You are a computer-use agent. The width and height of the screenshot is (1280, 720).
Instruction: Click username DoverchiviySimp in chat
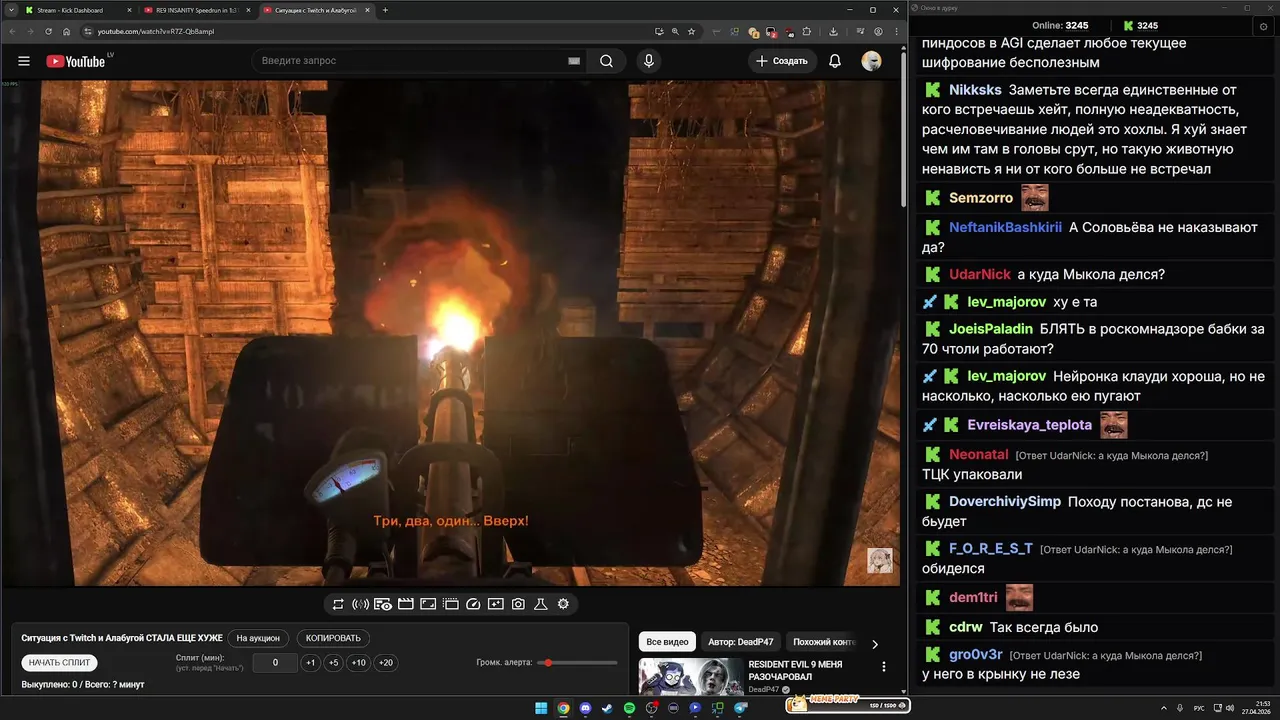1005,501
